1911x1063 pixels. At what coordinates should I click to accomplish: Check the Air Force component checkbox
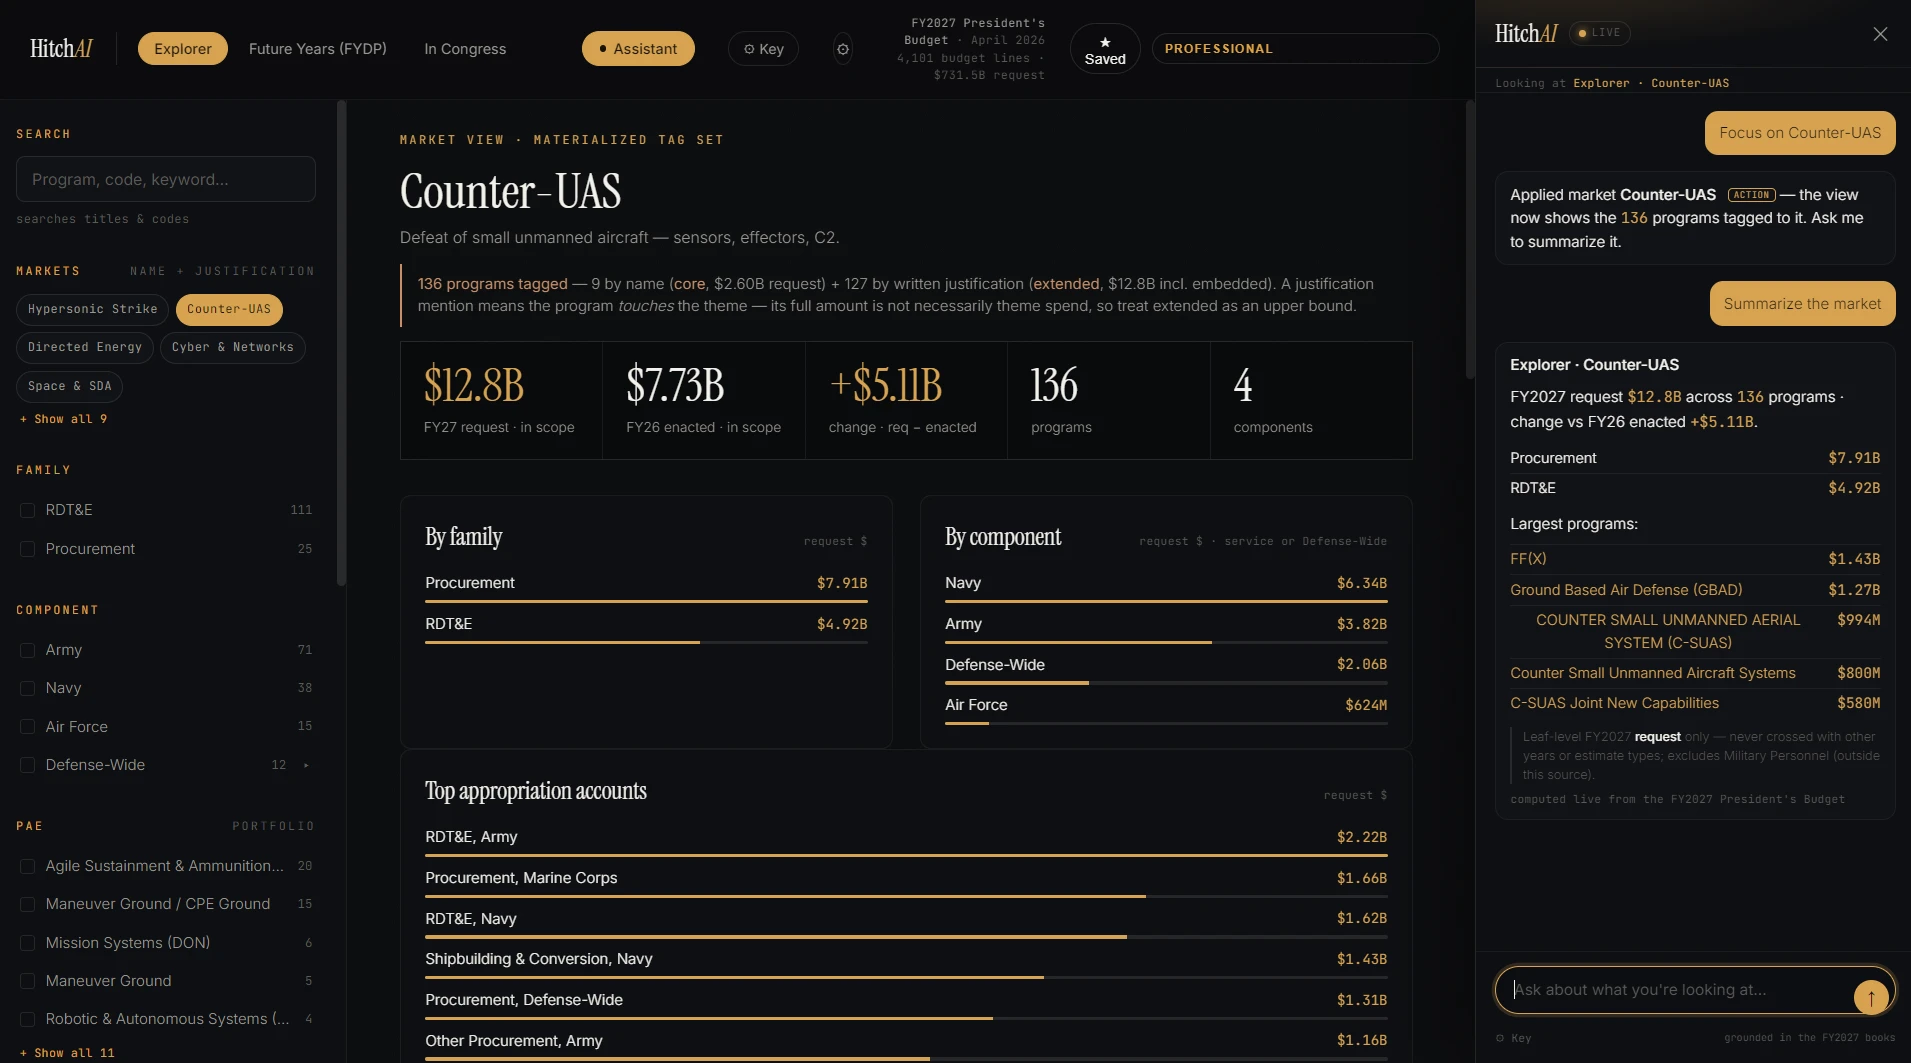[27, 727]
